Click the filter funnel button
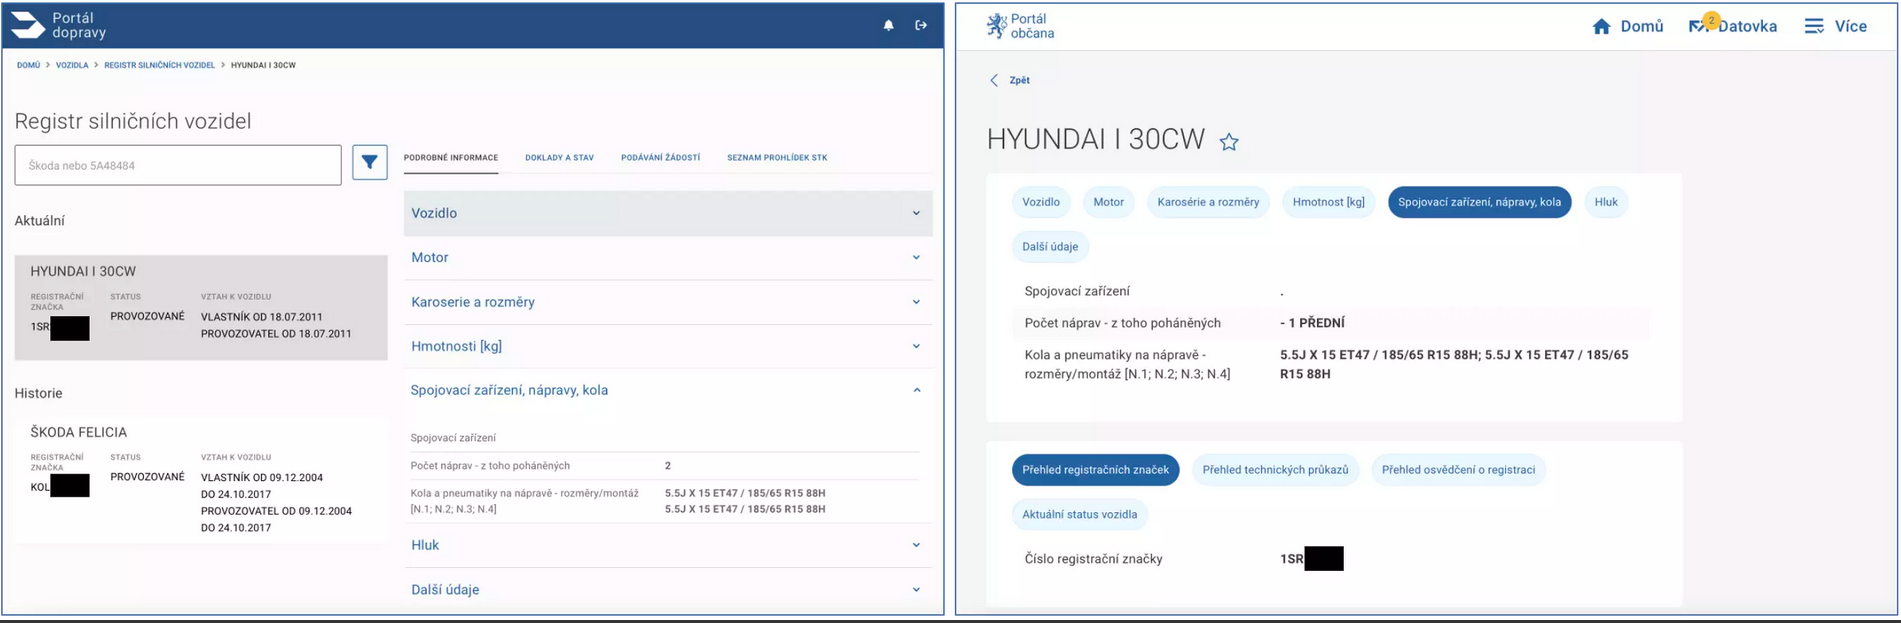Screen dimensions: 1901x623 coord(370,162)
